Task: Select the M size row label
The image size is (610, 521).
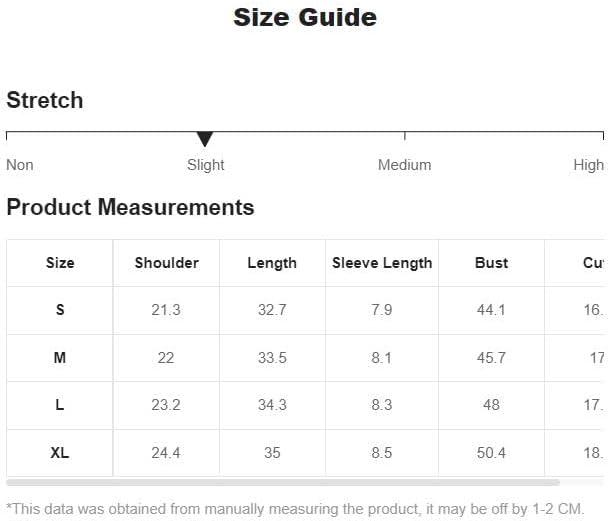Action: 60,358
